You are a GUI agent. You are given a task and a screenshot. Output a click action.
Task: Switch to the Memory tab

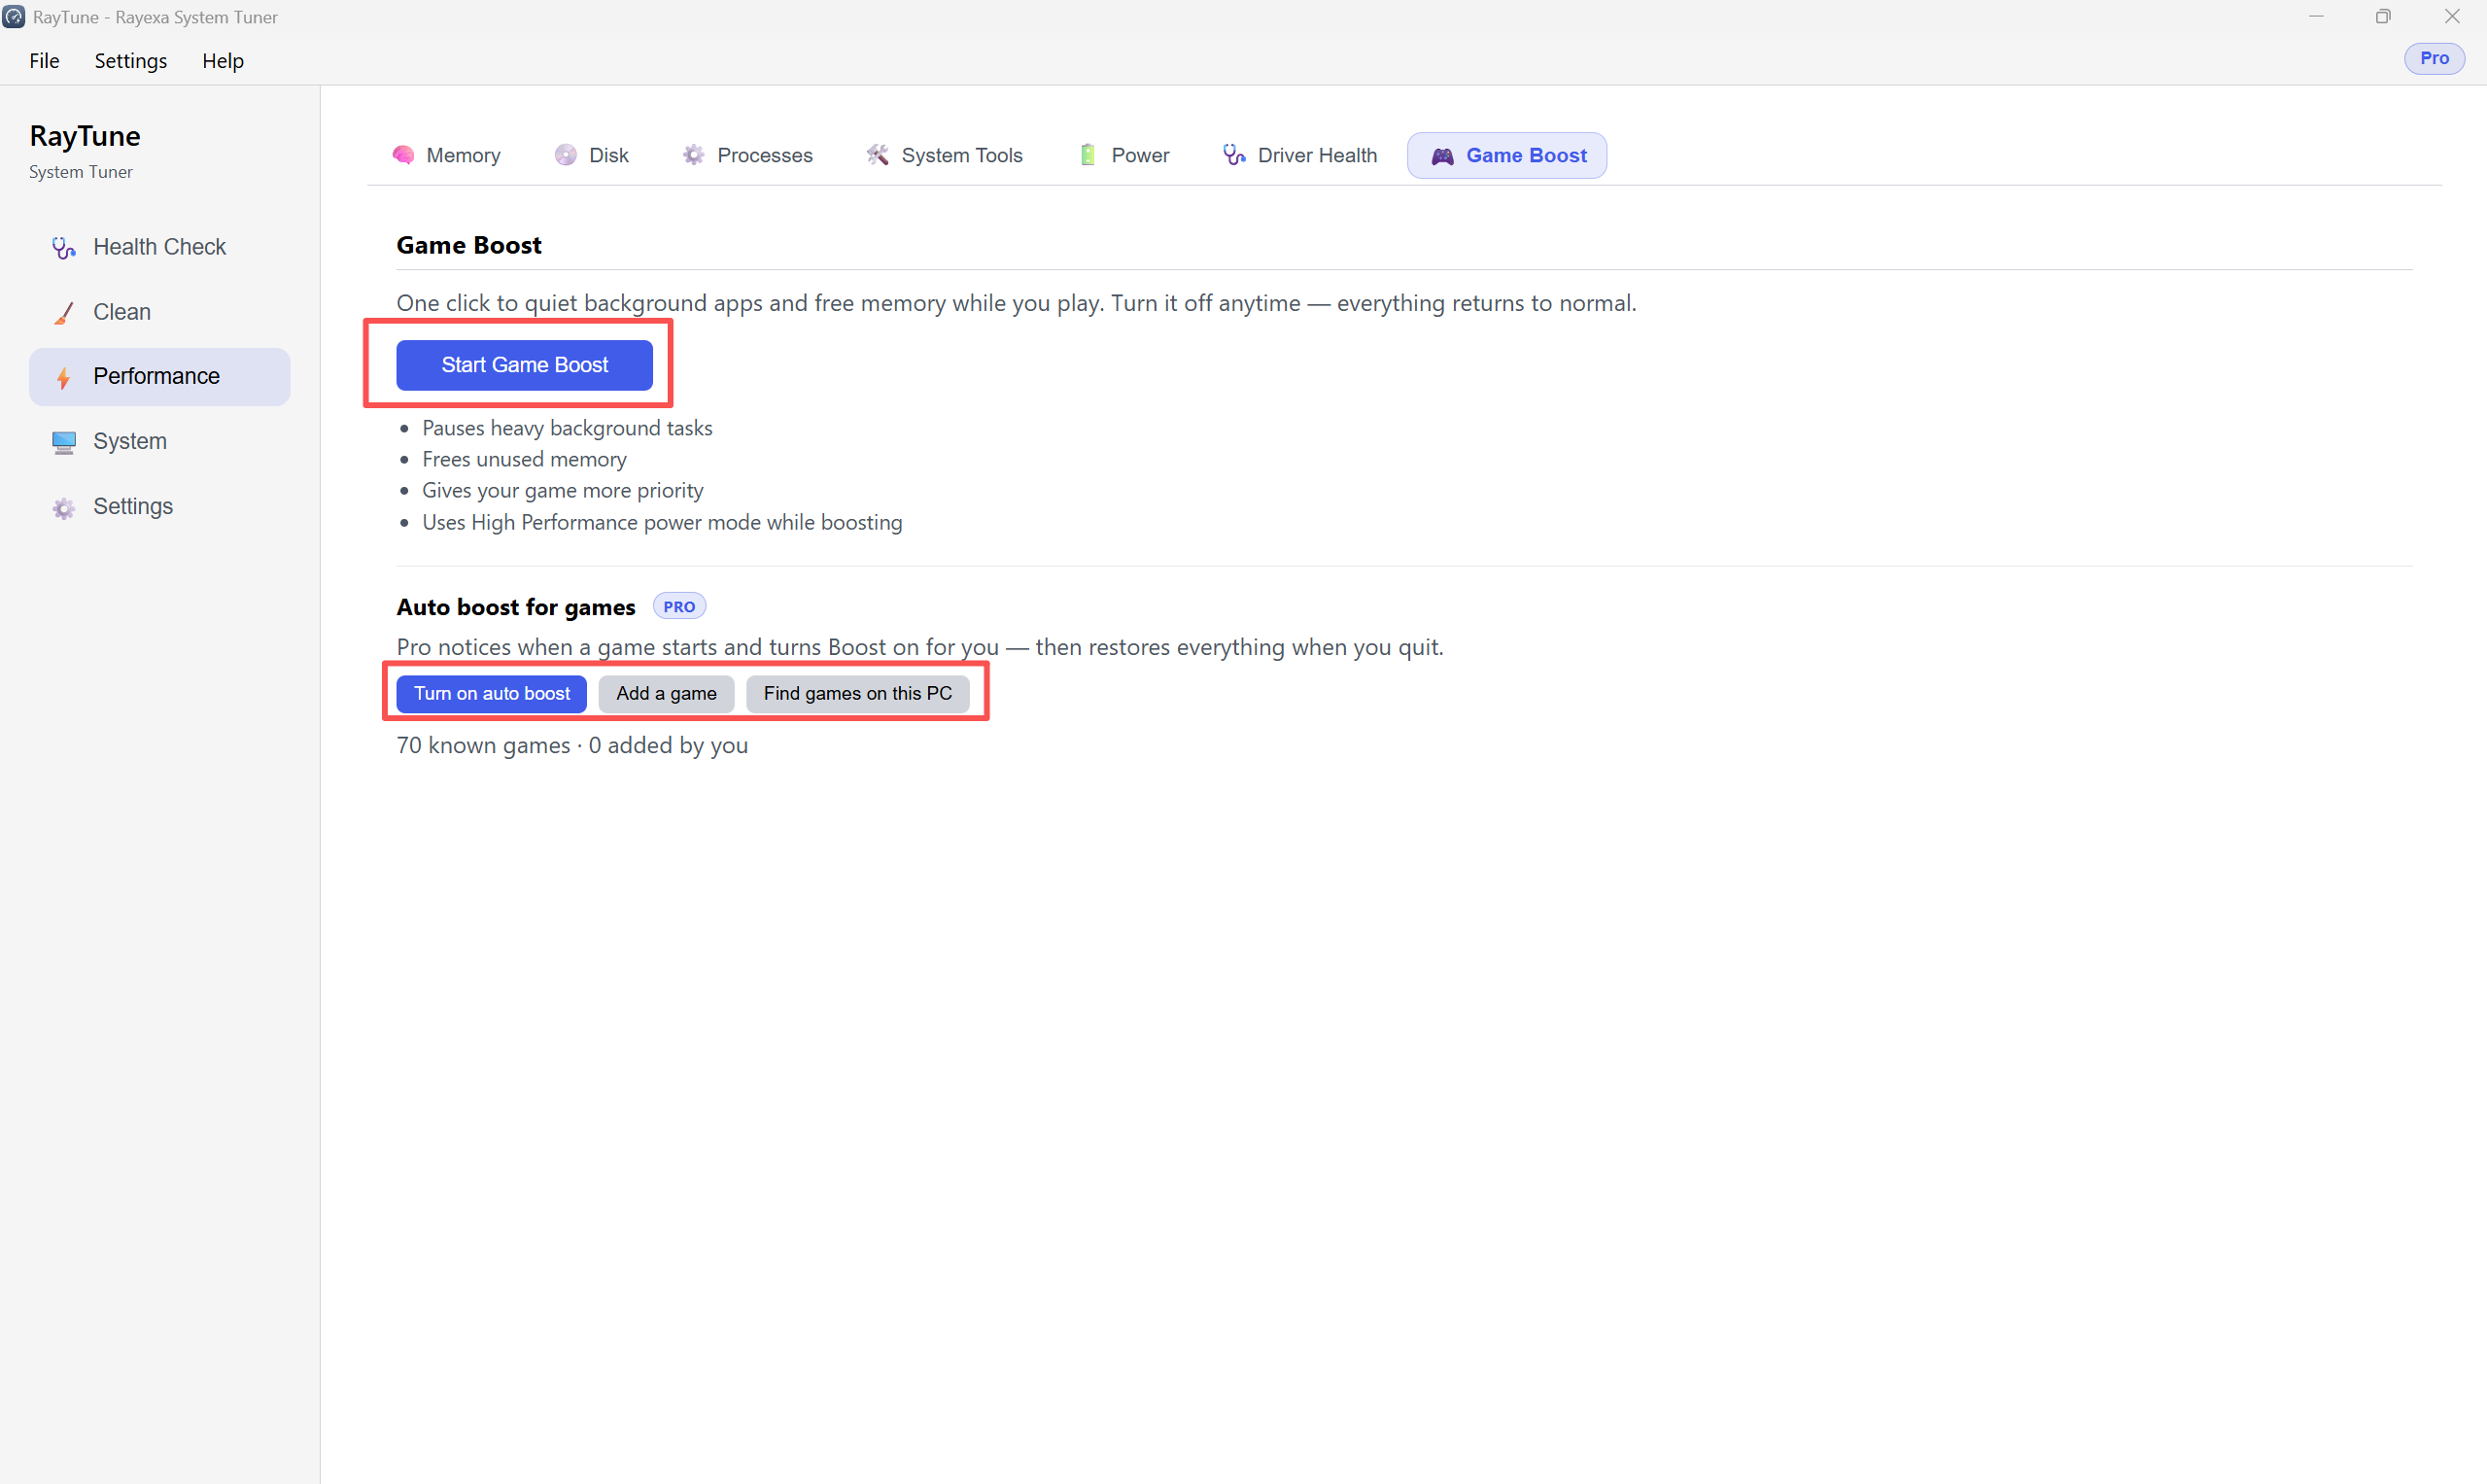pos(446,155)
